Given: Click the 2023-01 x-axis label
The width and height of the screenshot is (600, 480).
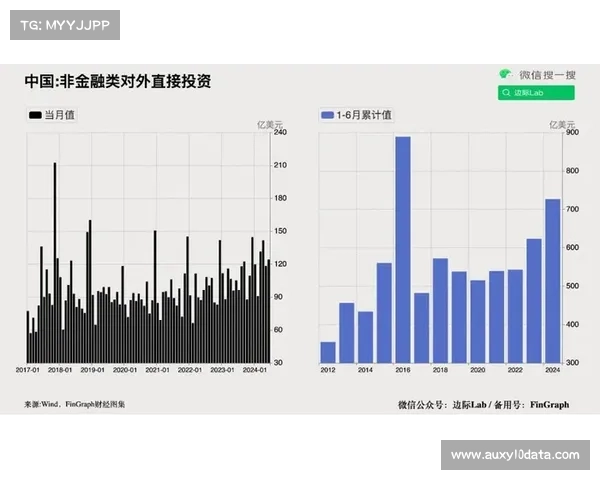Looking at the screenshot, I should (x=222, y=370).
